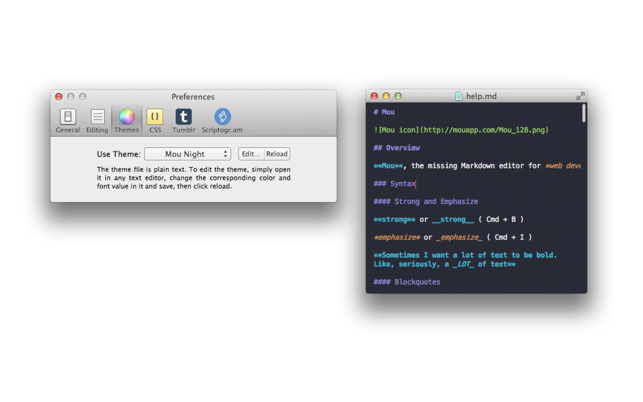Click the 'Sometimes I want a lot' bold paragraph
The image size is (643, 402).
[465, 260]
